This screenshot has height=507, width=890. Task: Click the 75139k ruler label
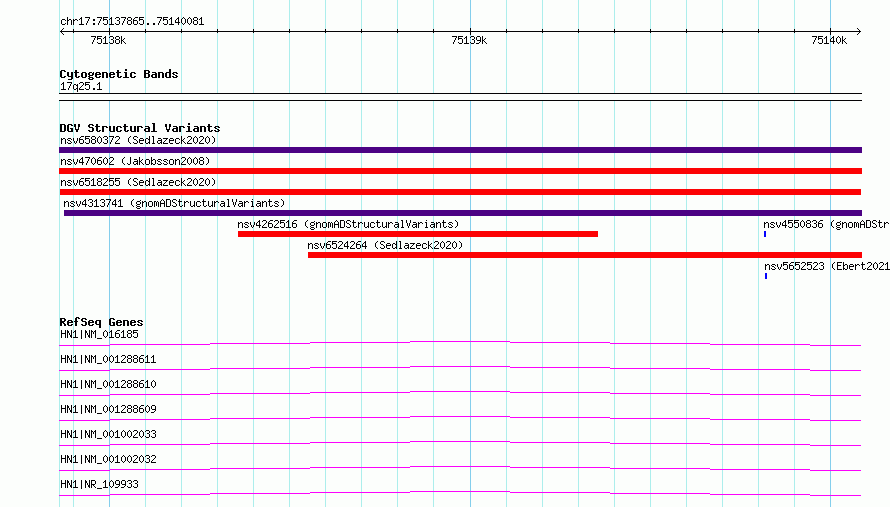(469, 40)
